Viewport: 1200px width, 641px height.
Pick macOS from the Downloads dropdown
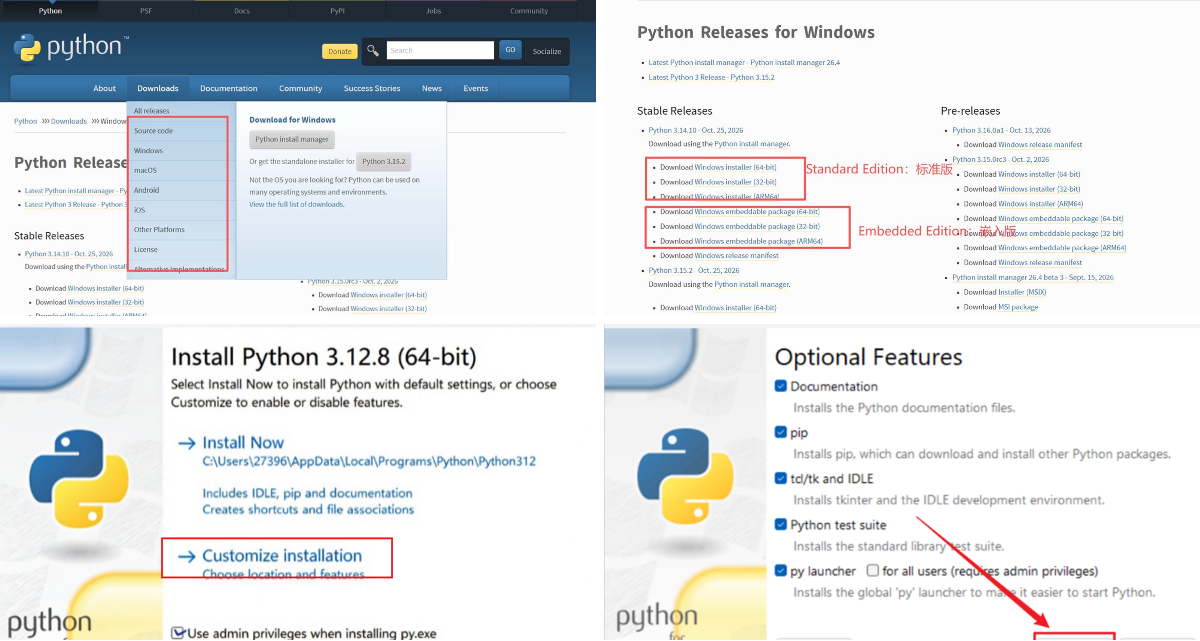(x=145, y=170)
